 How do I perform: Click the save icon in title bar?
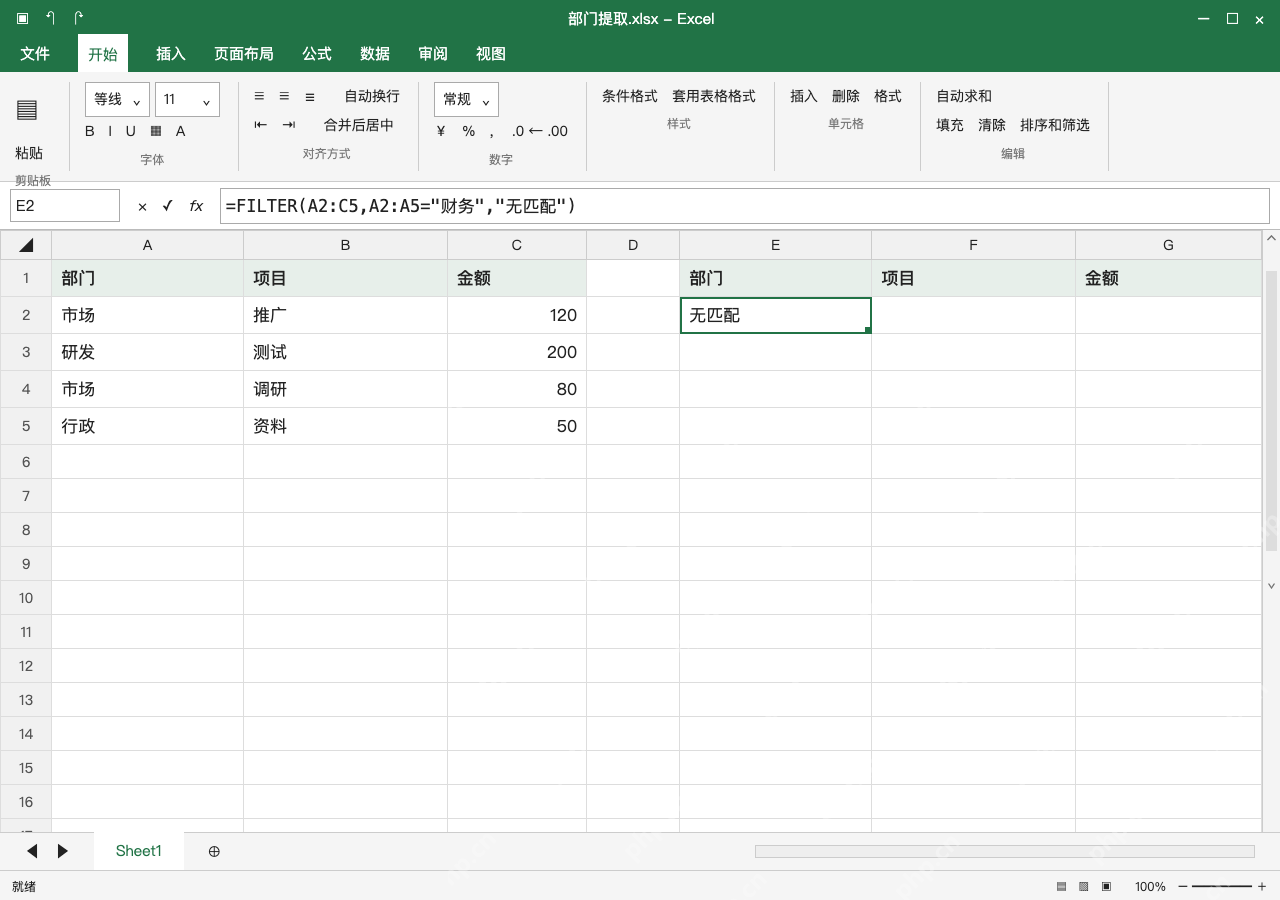[x=22, y=18]
